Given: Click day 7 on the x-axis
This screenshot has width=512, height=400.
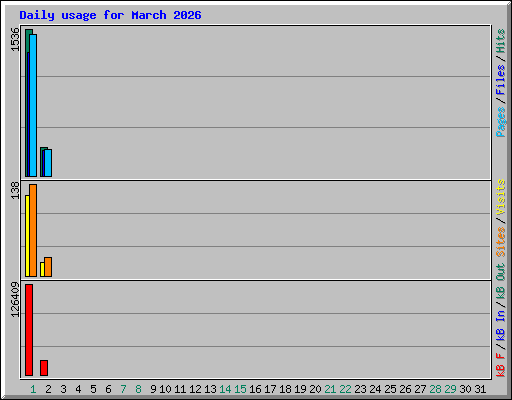Looking at the screenshot, I should coord(123,389).
